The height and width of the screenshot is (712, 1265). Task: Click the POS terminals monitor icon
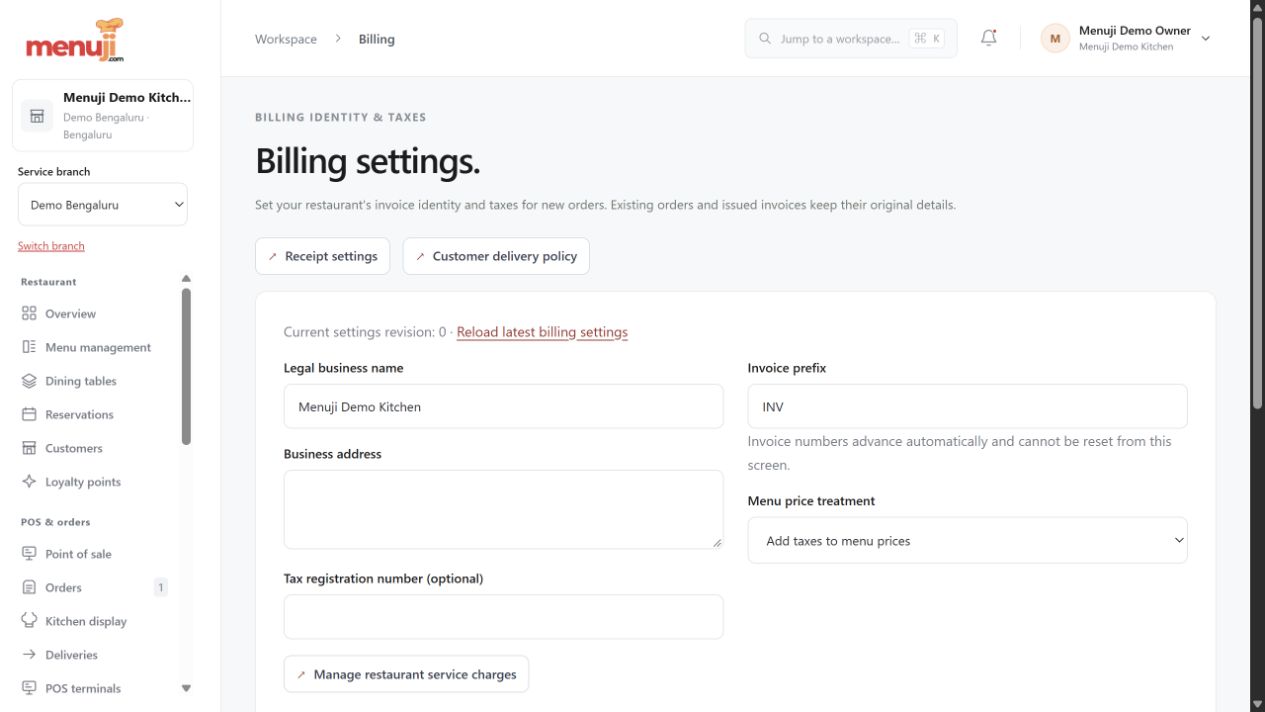[29, 688]
